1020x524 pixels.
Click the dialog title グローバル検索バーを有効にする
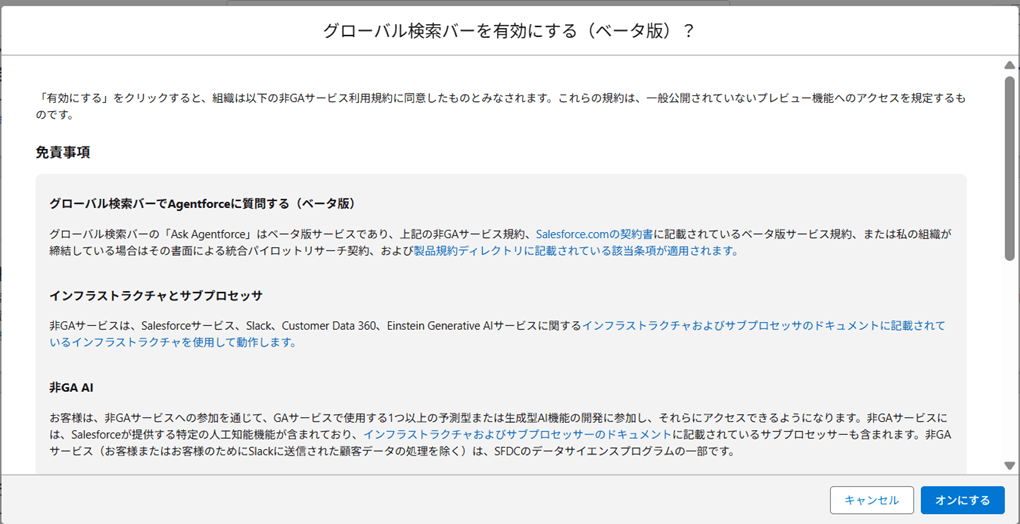click(x=509, y=31)
